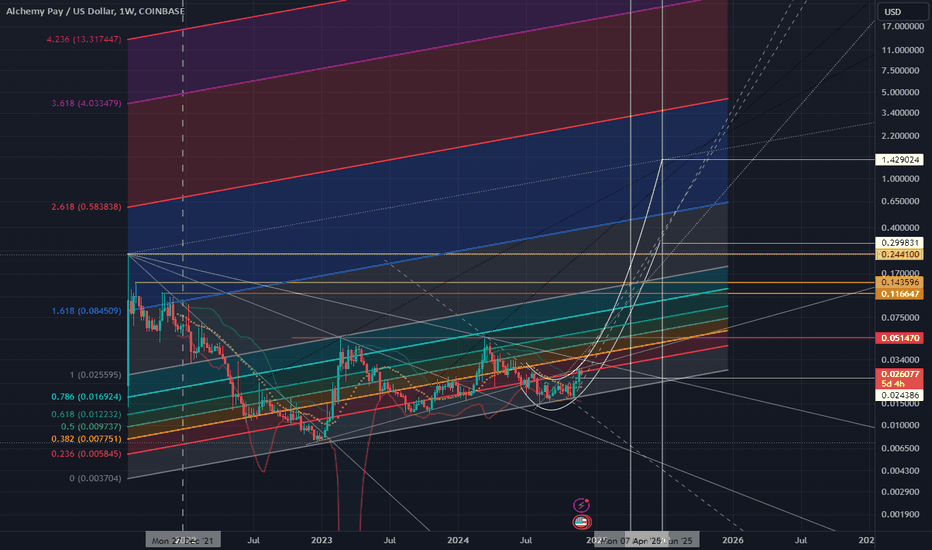Click the 7.500000 price axis value
The width and height of the screenshot is (932, 550).
coord(902,71)
